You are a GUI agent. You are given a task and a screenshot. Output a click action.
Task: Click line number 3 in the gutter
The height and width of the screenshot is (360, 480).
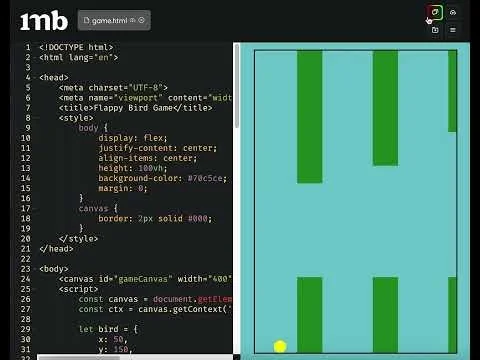pyautogui.click(x=28, y=68)
